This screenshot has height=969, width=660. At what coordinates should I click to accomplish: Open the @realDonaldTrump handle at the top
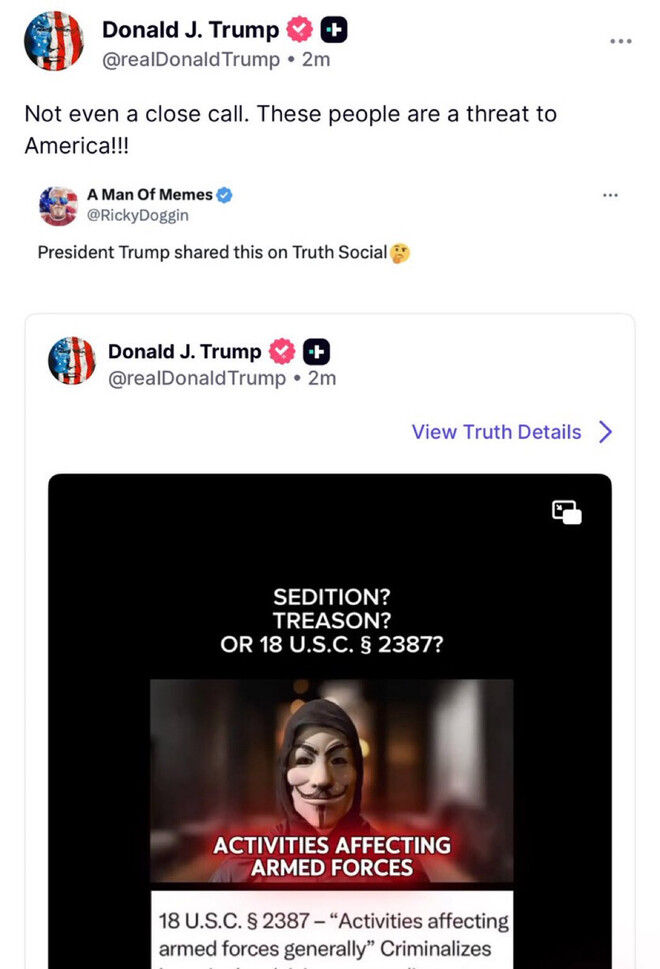tap(190, 60)
